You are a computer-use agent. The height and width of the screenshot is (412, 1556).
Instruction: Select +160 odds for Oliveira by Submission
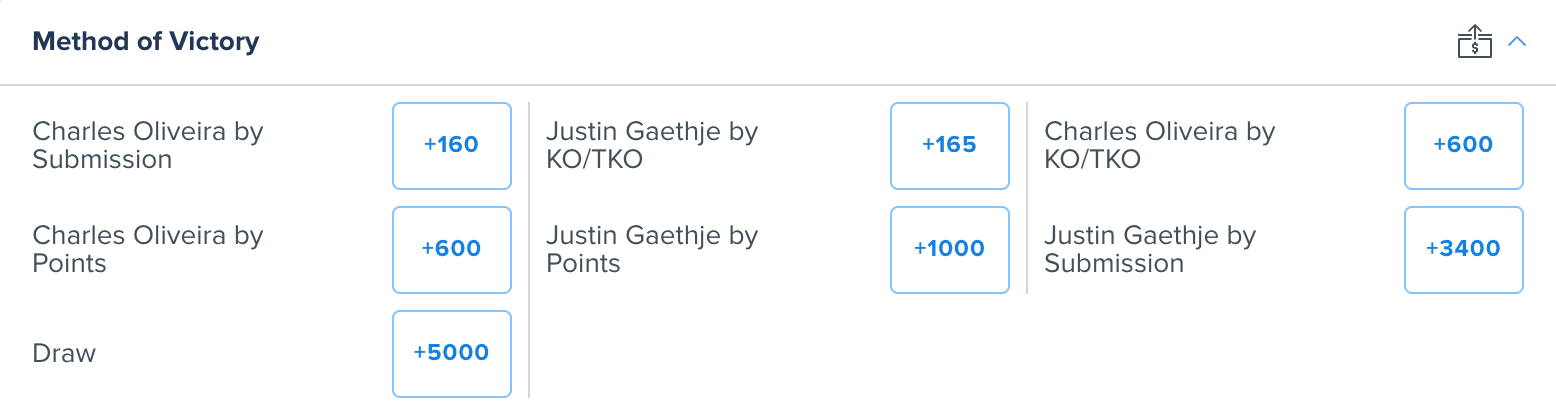(452, 145)
